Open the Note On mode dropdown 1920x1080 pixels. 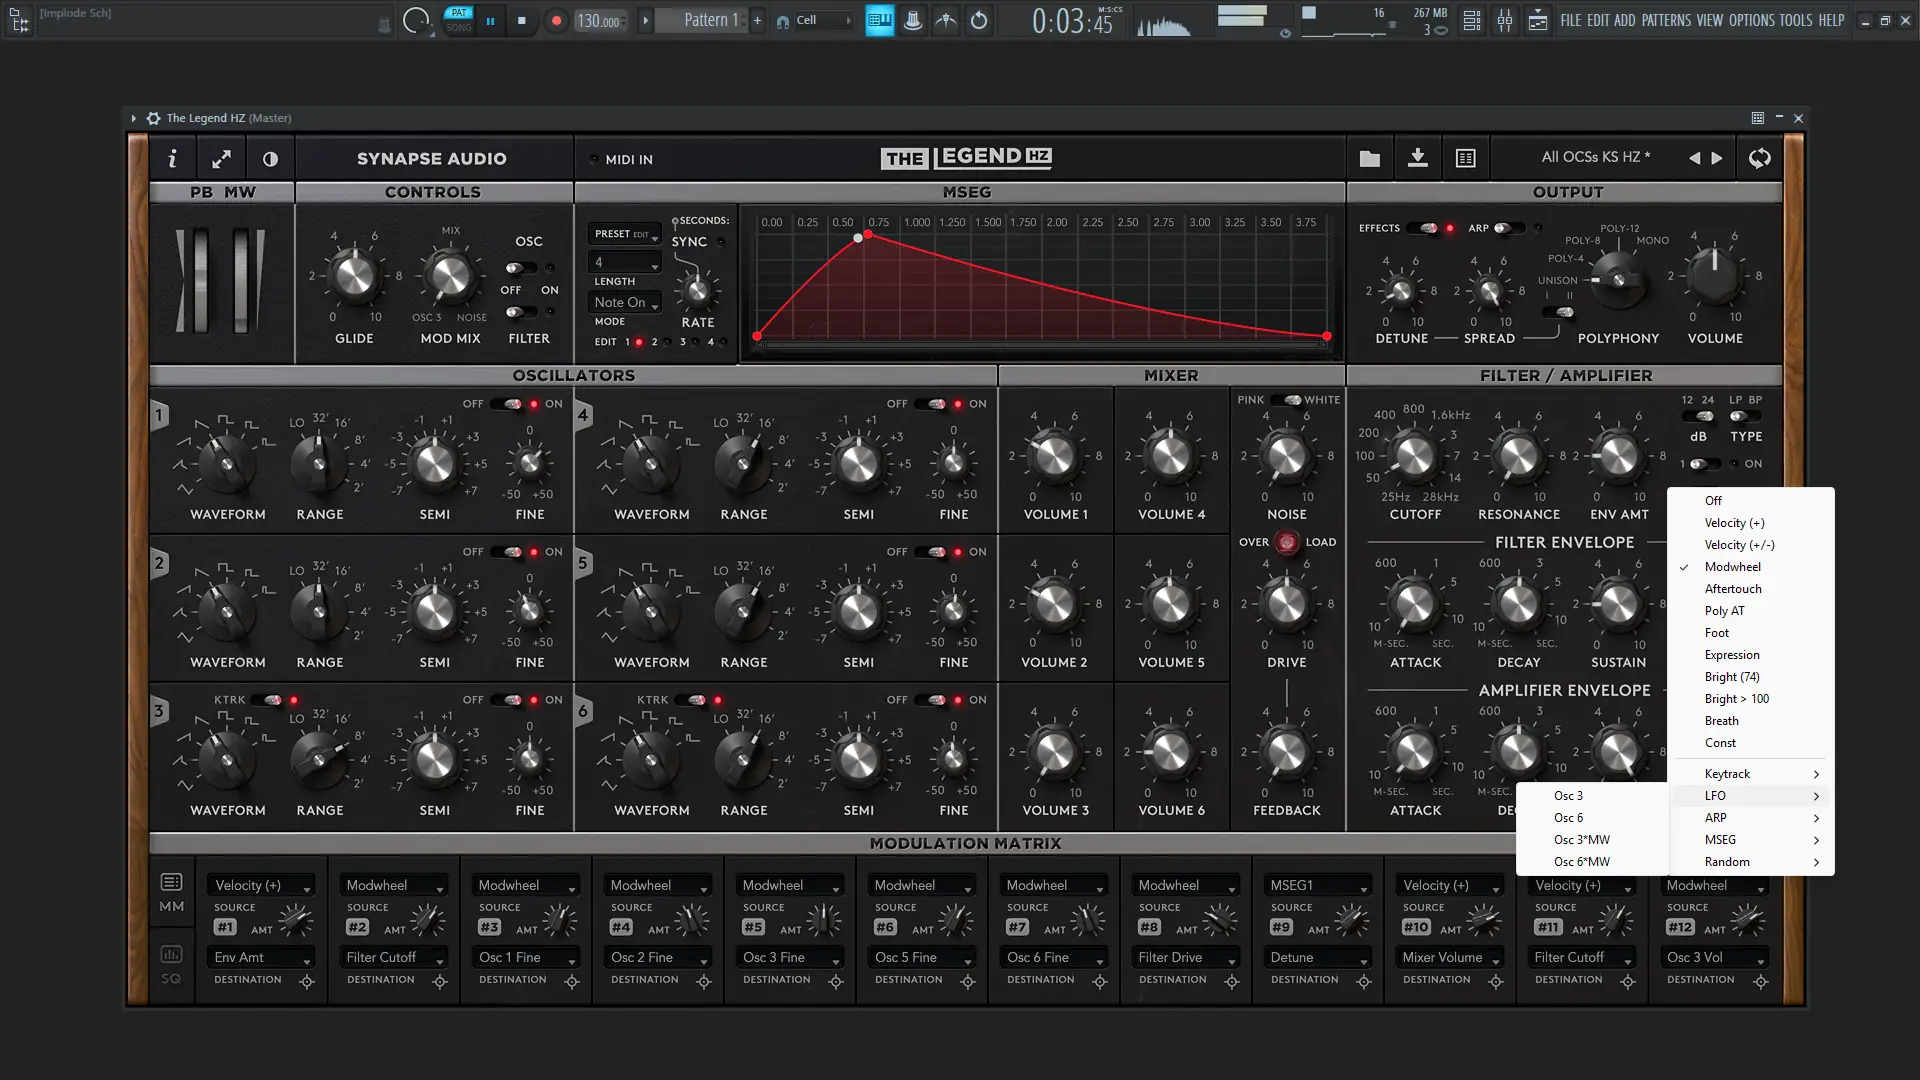(x=626, y=302)
